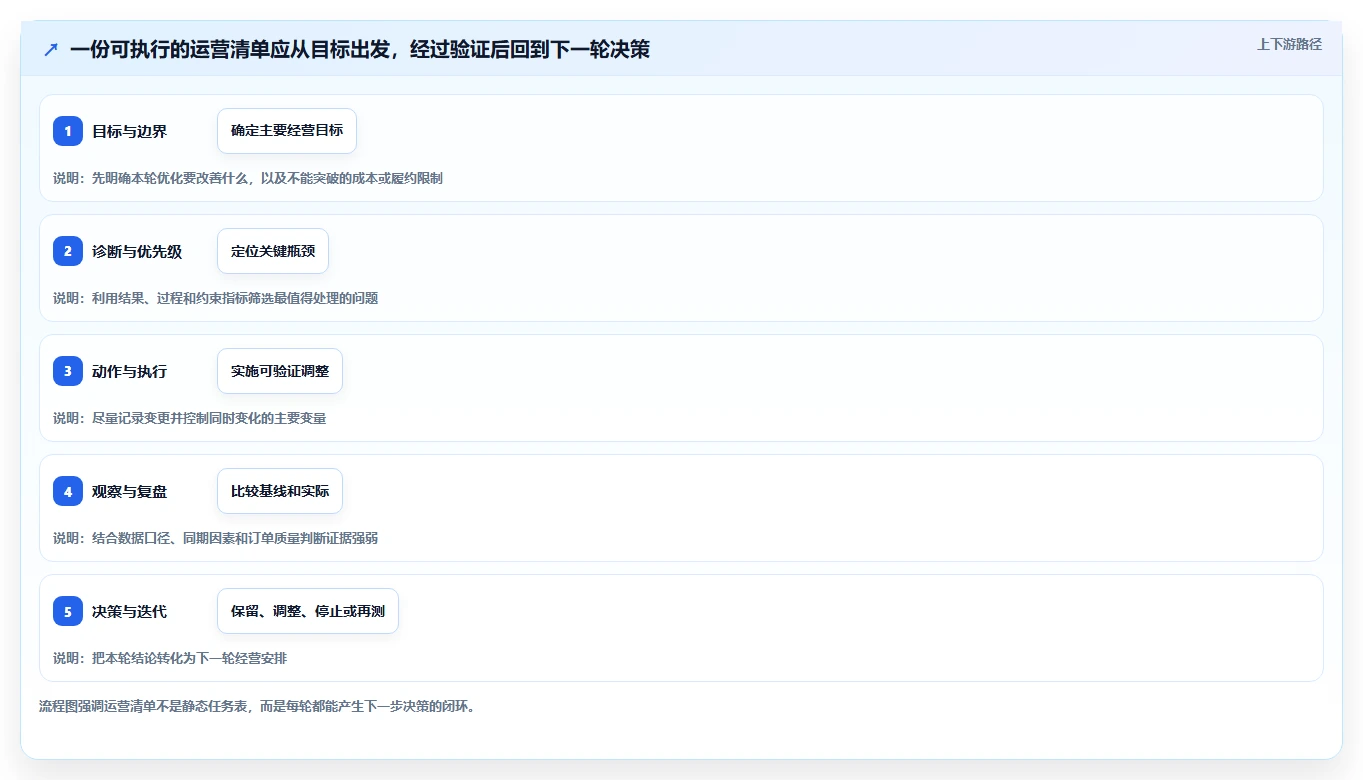Screen dimensions: 1363x780
Task: Click the step 1 number badge
Action: point(68,131)
